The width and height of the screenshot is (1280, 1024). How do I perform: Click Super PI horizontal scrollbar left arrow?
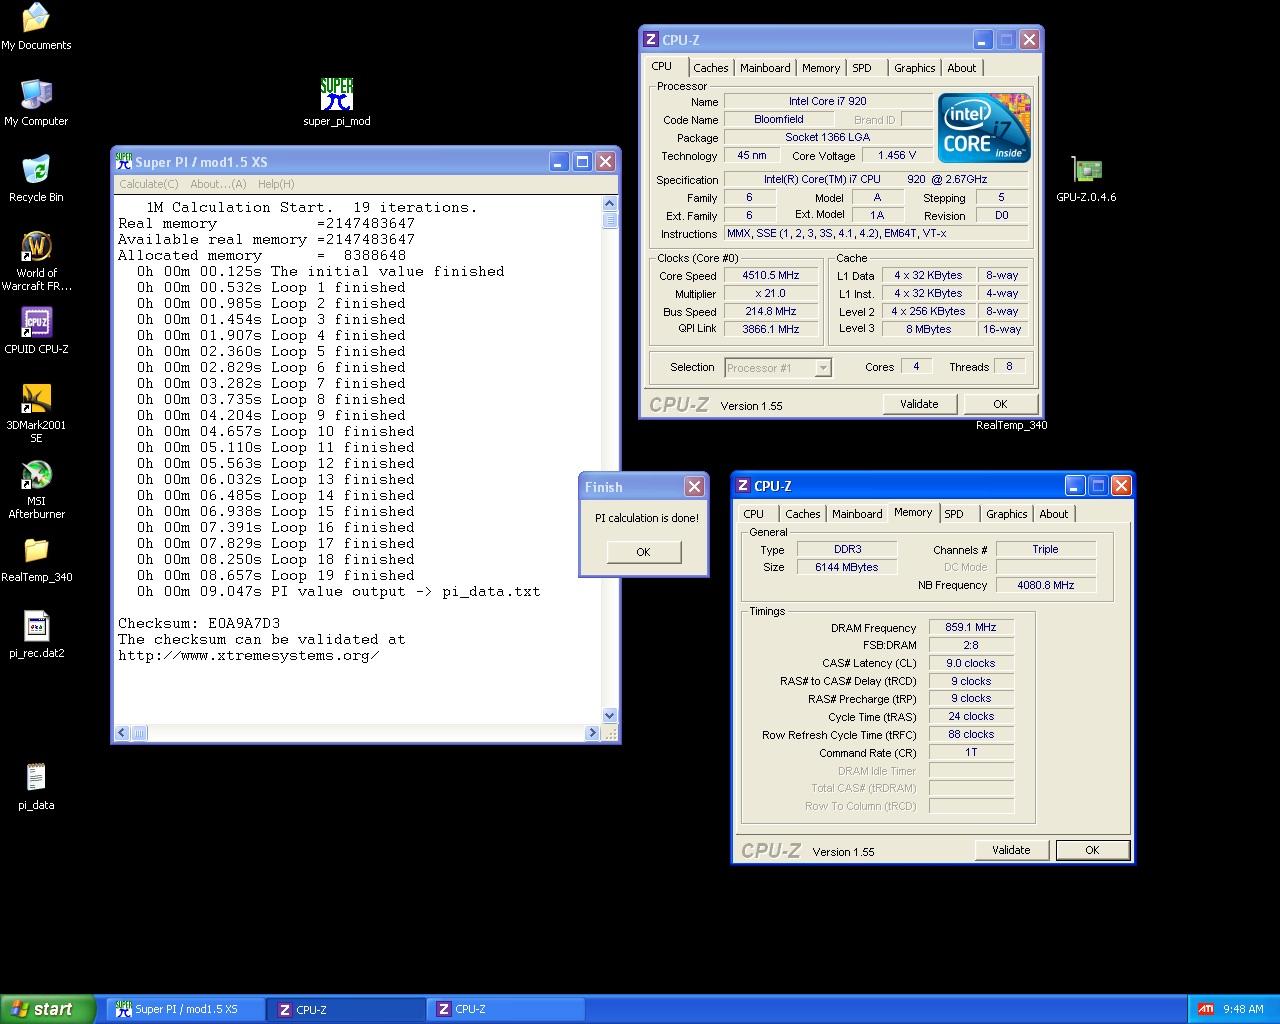[122, 733]
